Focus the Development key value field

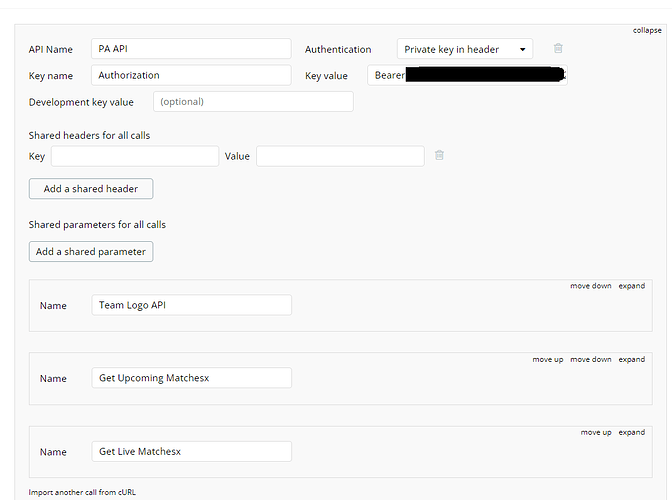click(x=253, y=102)
